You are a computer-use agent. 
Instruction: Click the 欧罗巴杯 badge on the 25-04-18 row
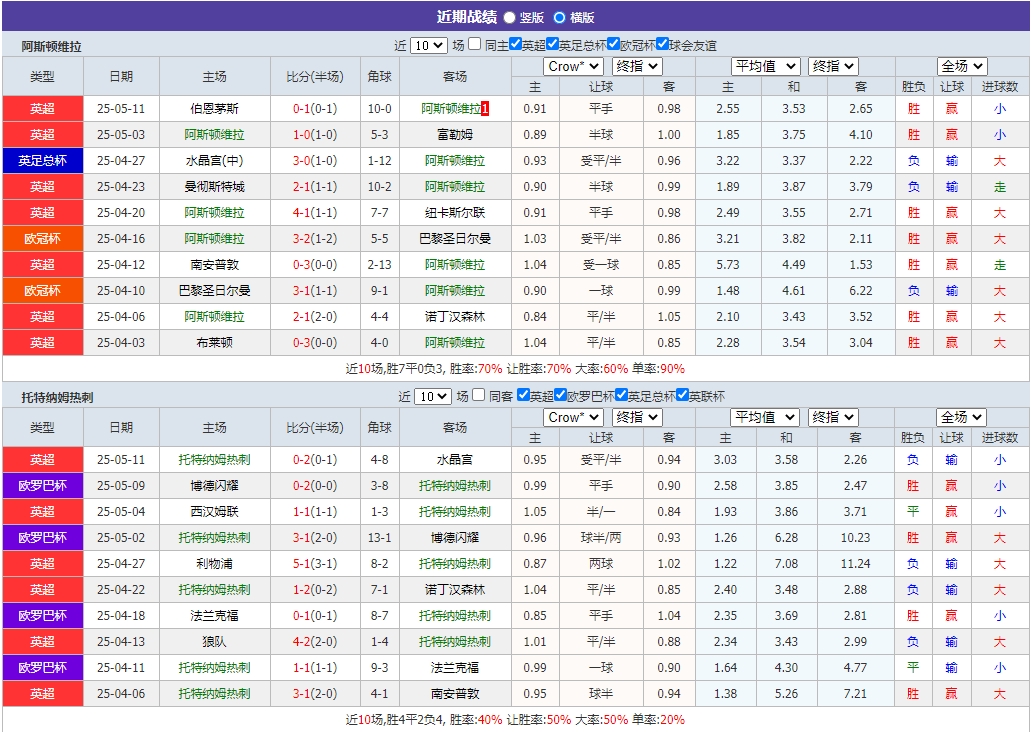click(x=42, y=615)
